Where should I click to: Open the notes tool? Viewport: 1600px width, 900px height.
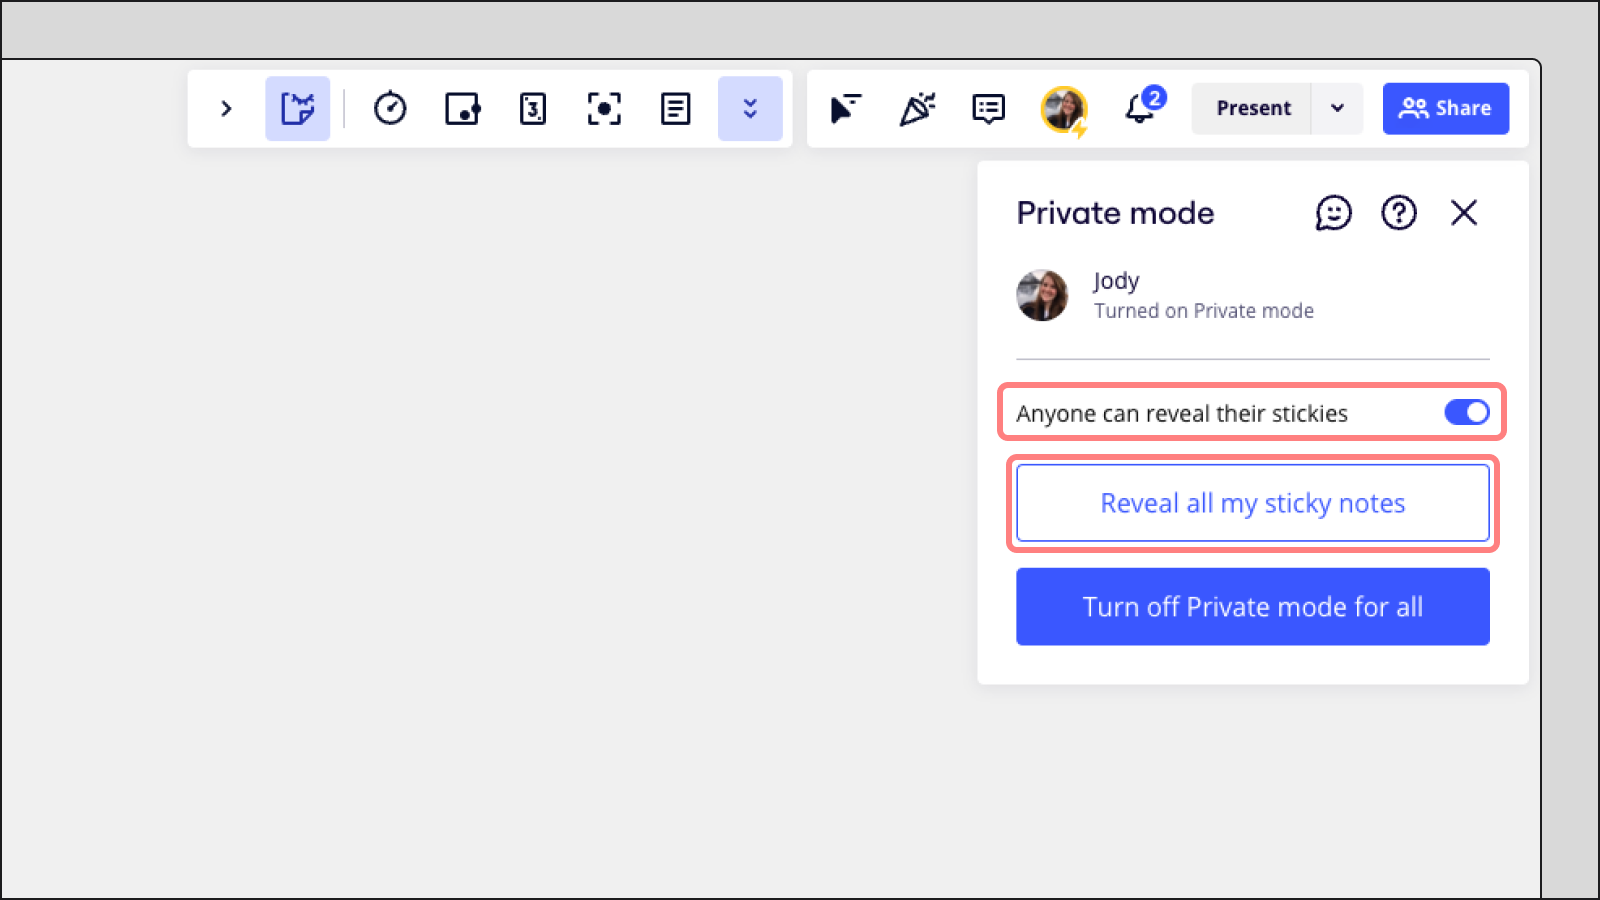pos(676,108)
